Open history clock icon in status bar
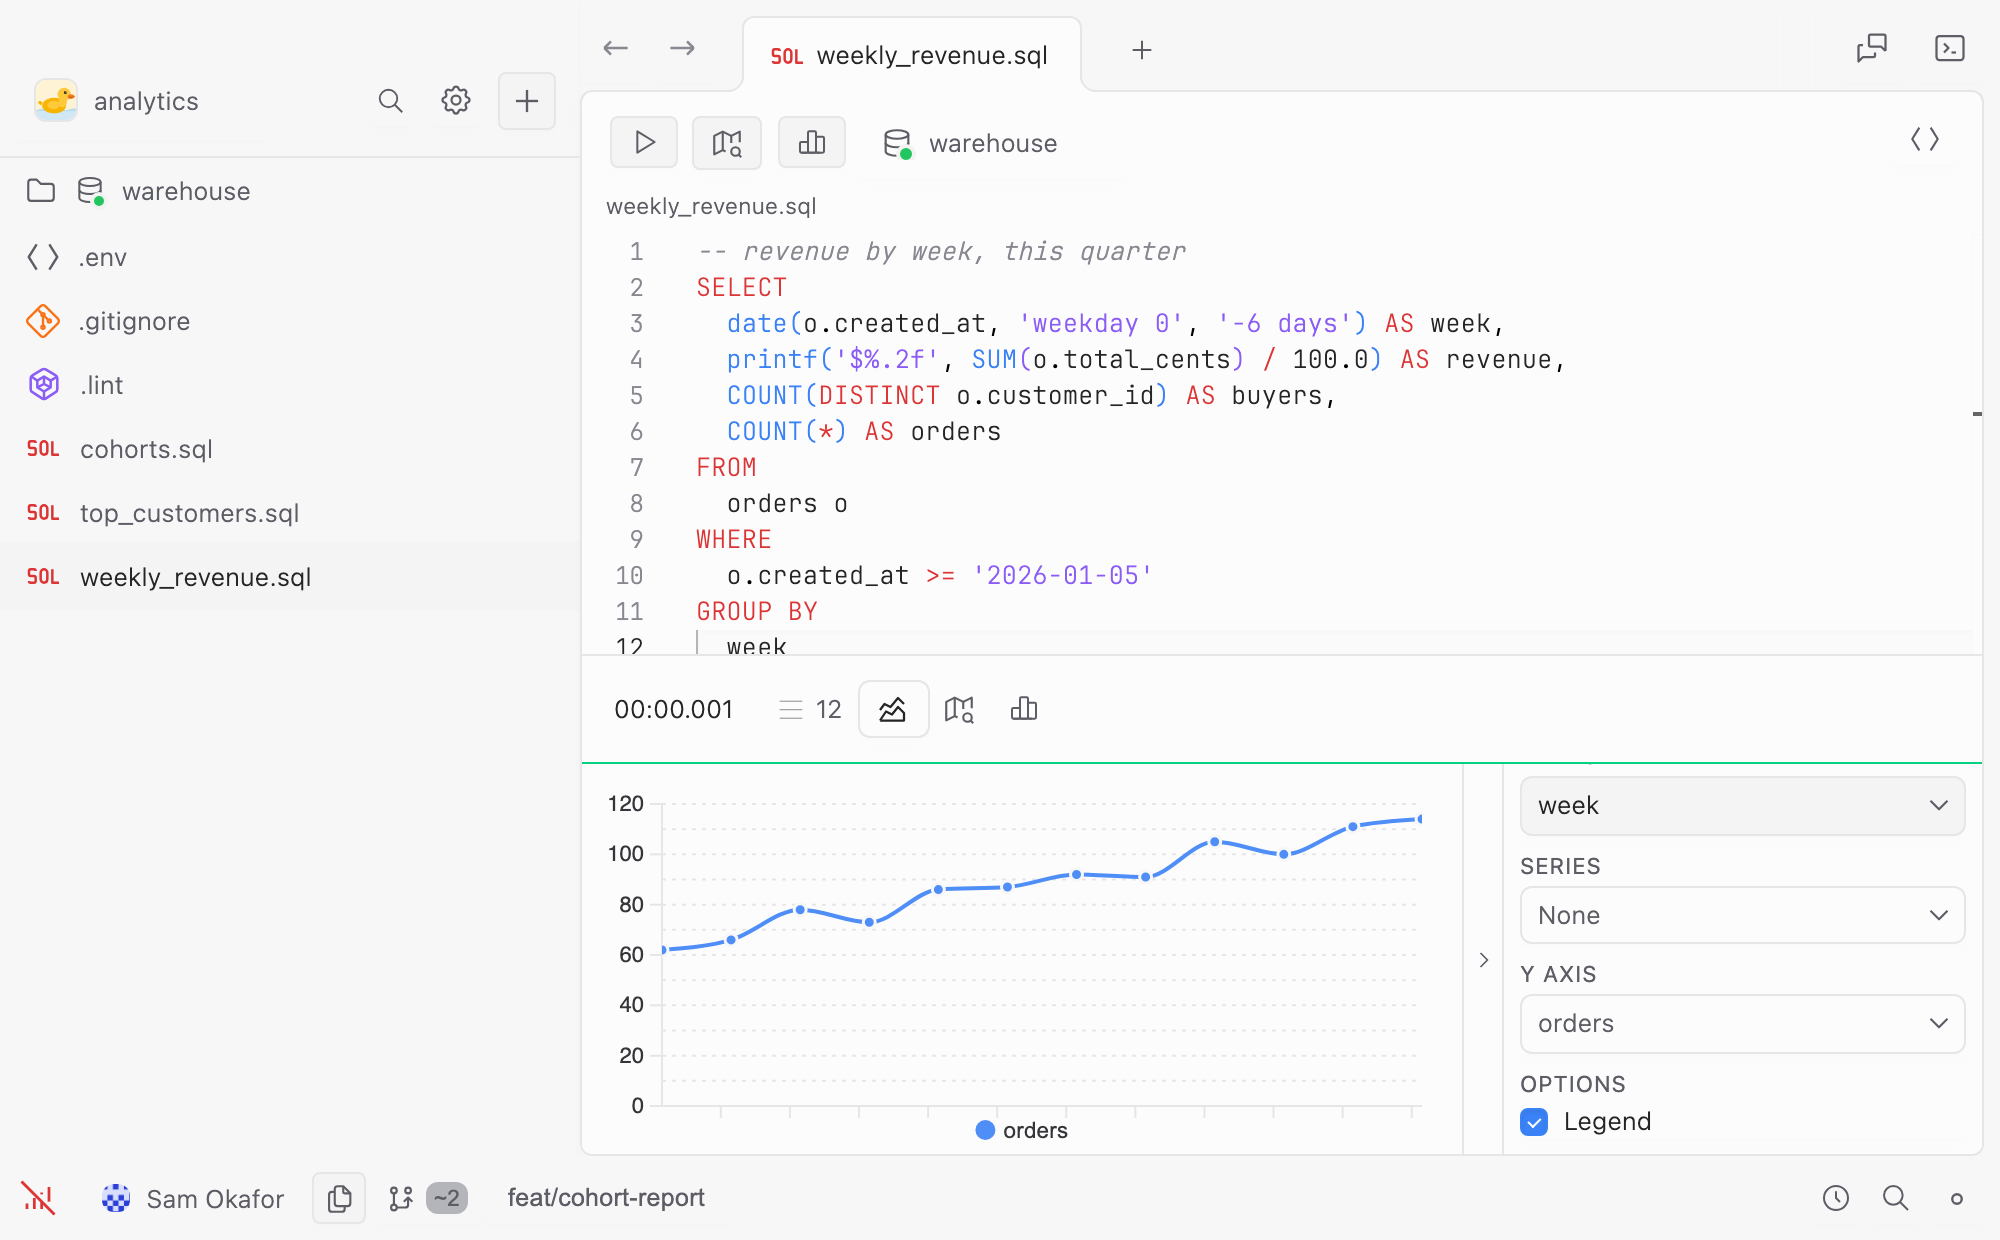Viewport: 2000px width, 1240px height. (x=1836, y=1198)
